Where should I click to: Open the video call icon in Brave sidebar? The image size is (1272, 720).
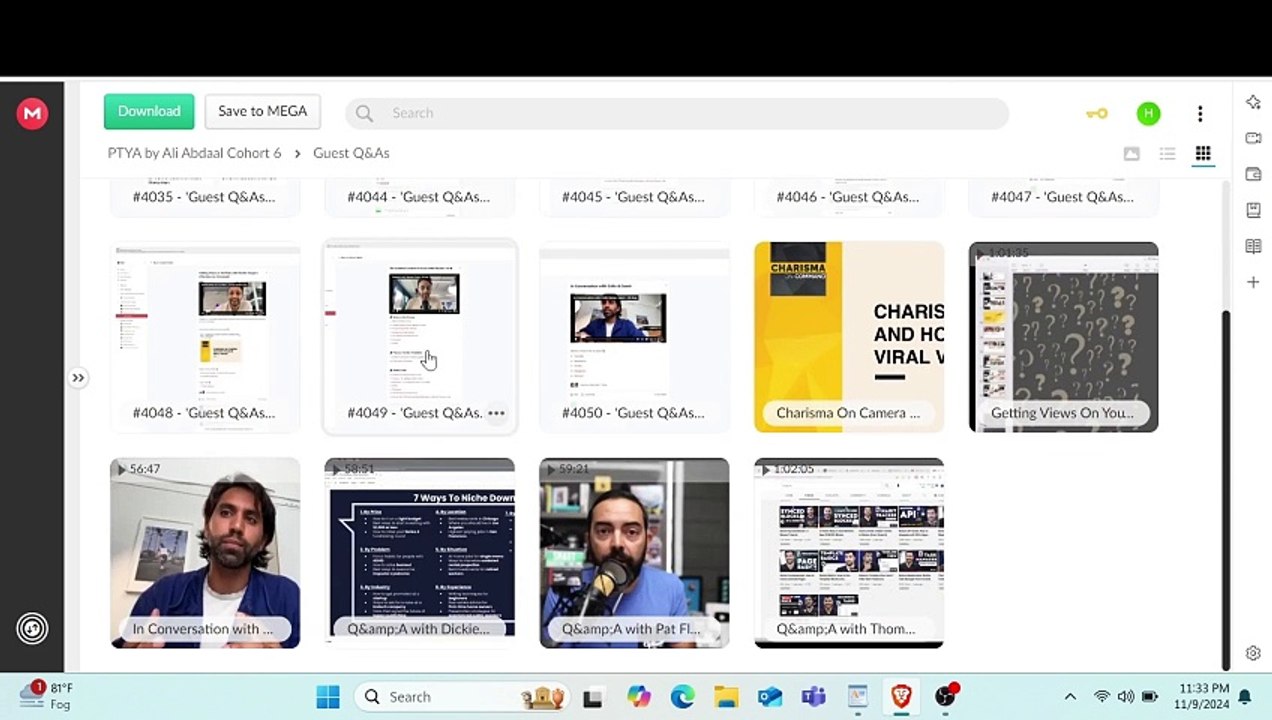(x=1253, y=138)
